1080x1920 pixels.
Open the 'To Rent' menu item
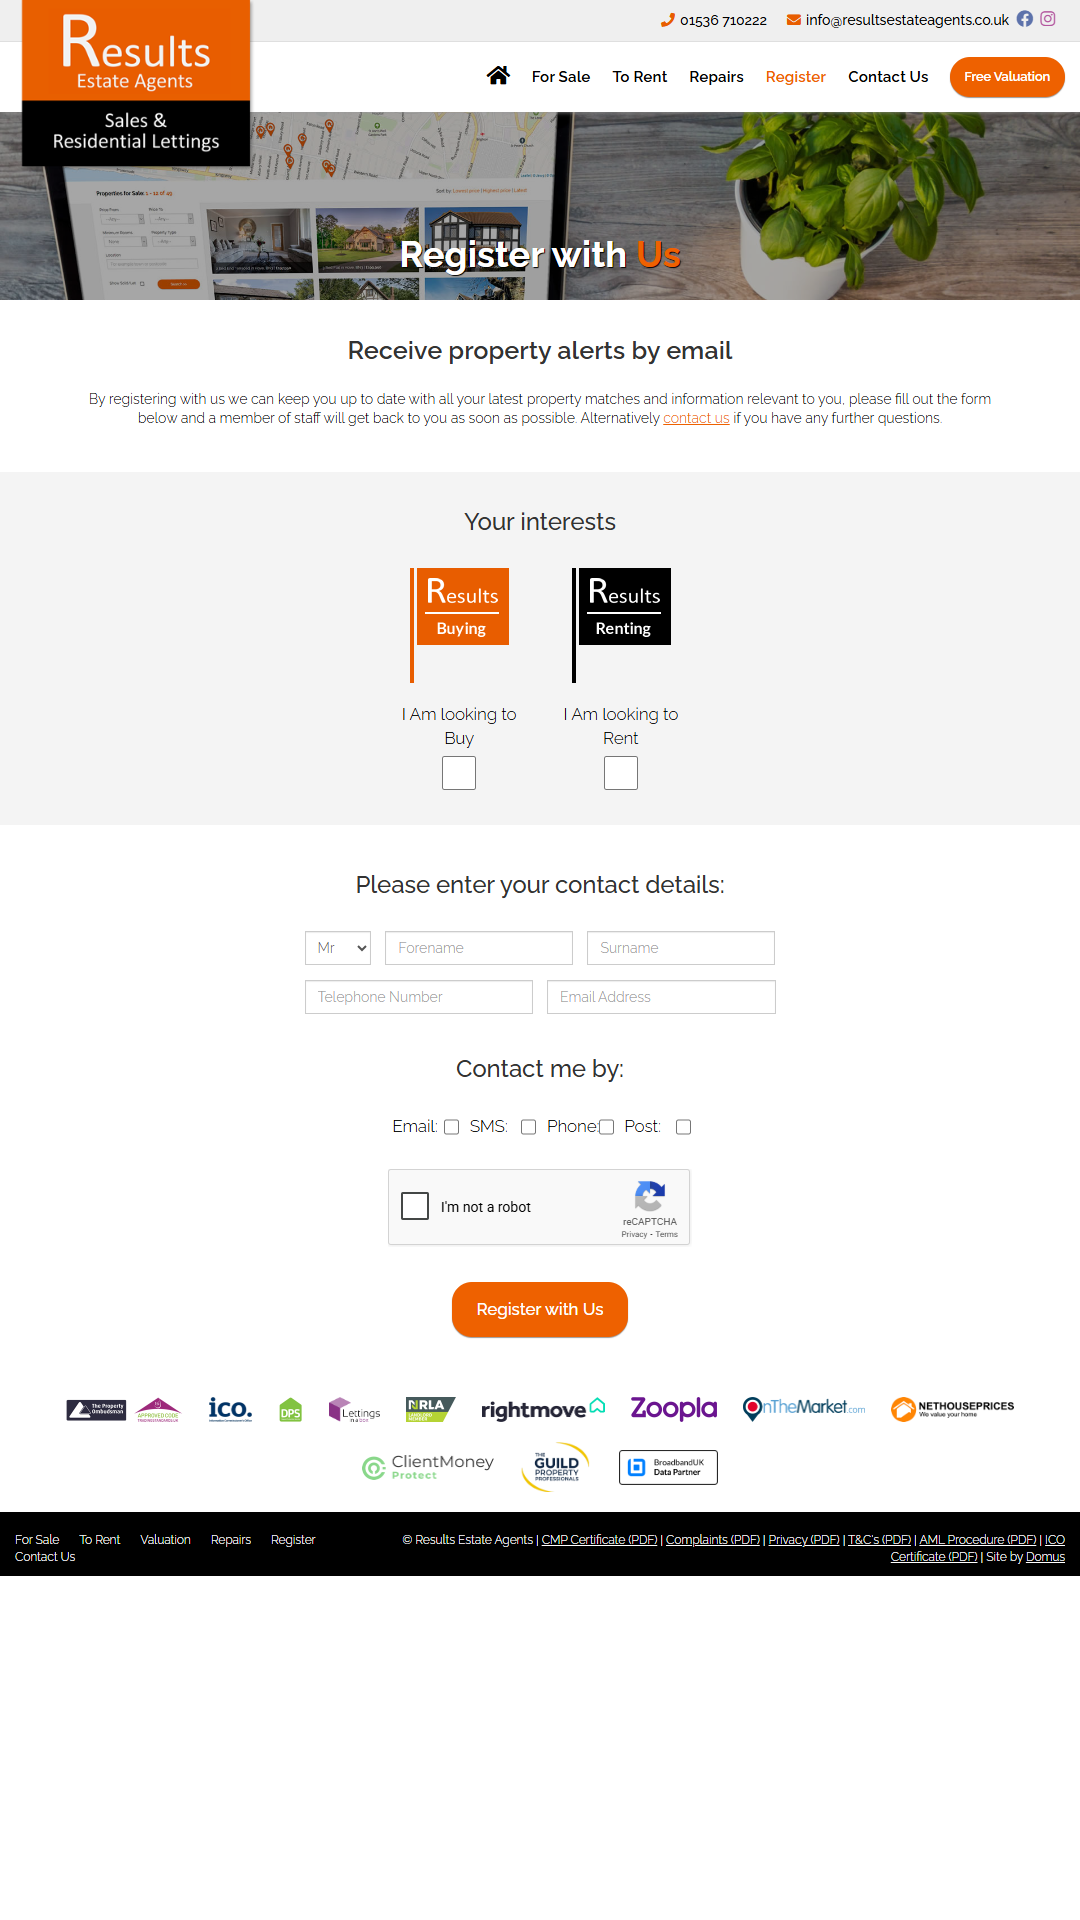point(639,77)
